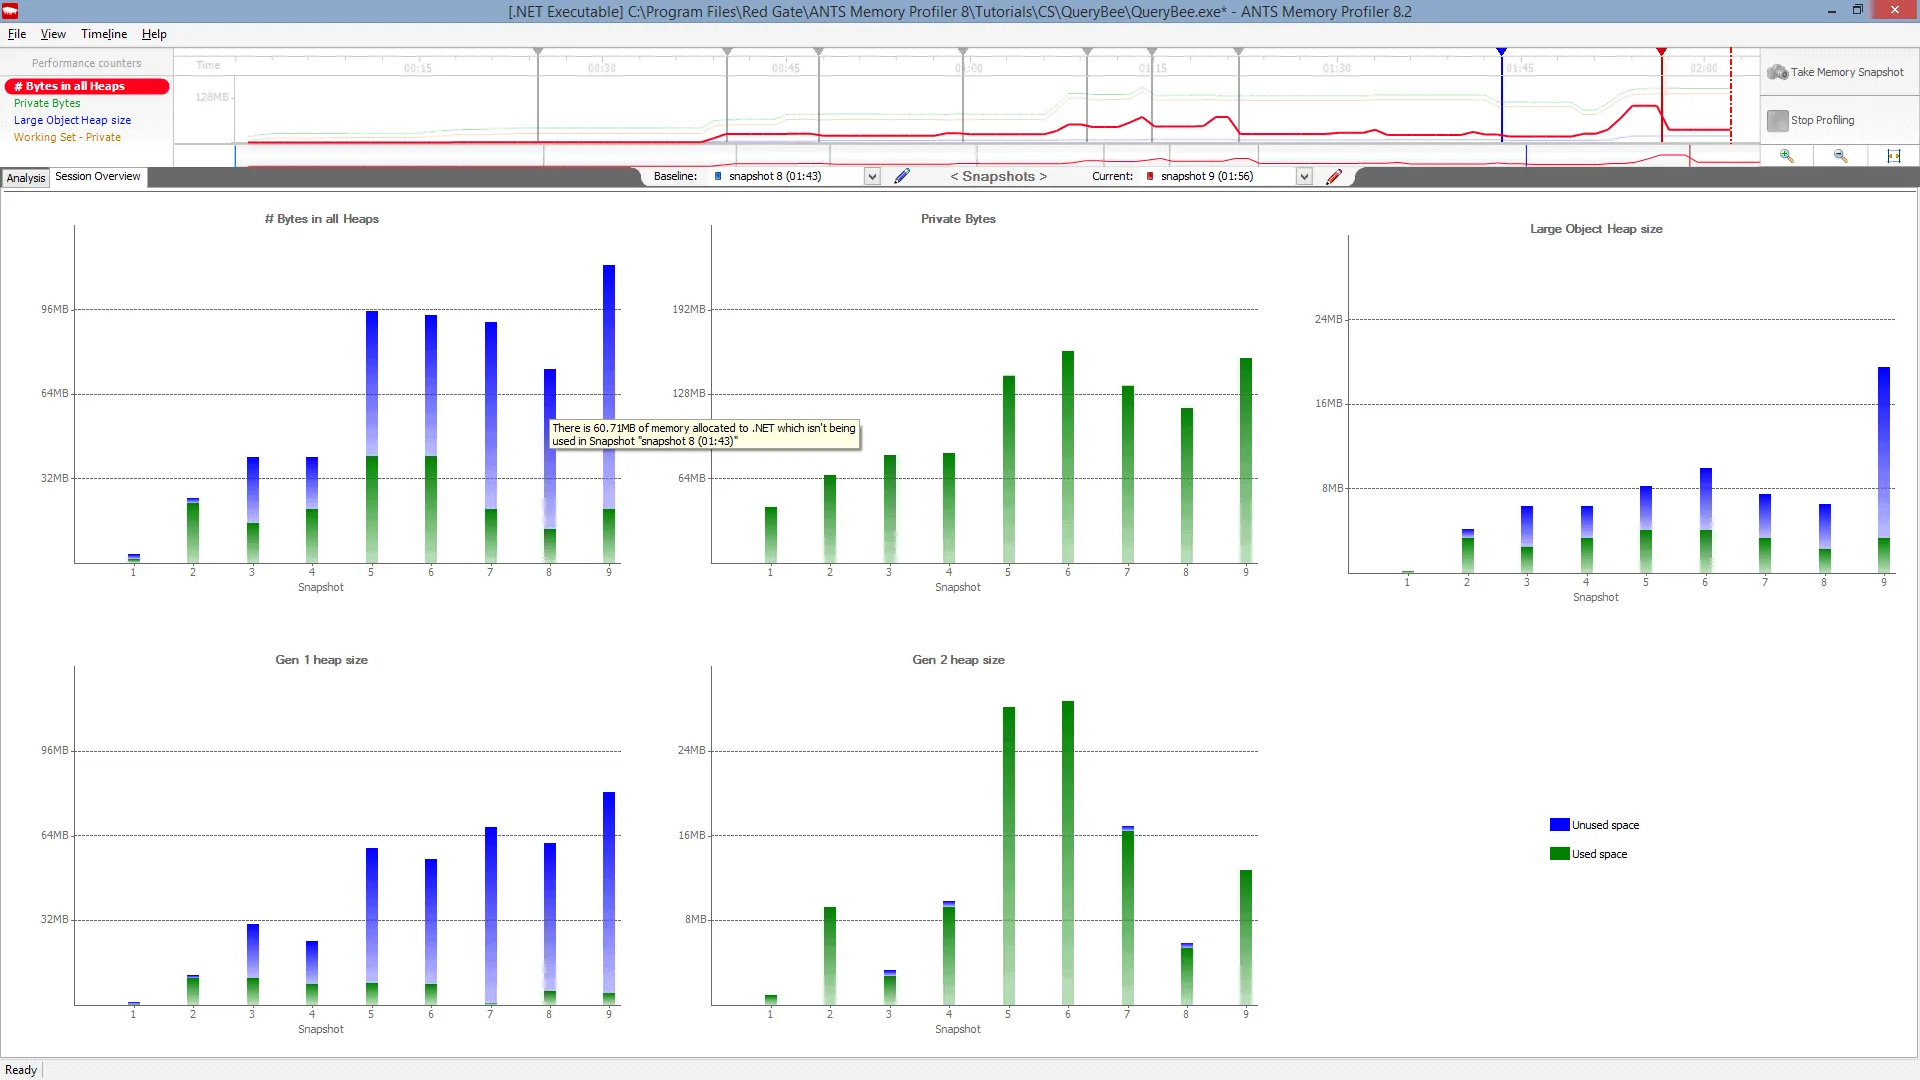Open the Timeline menu
This screenshot has width=1920, height=1080.
click(x=103, y=33)
